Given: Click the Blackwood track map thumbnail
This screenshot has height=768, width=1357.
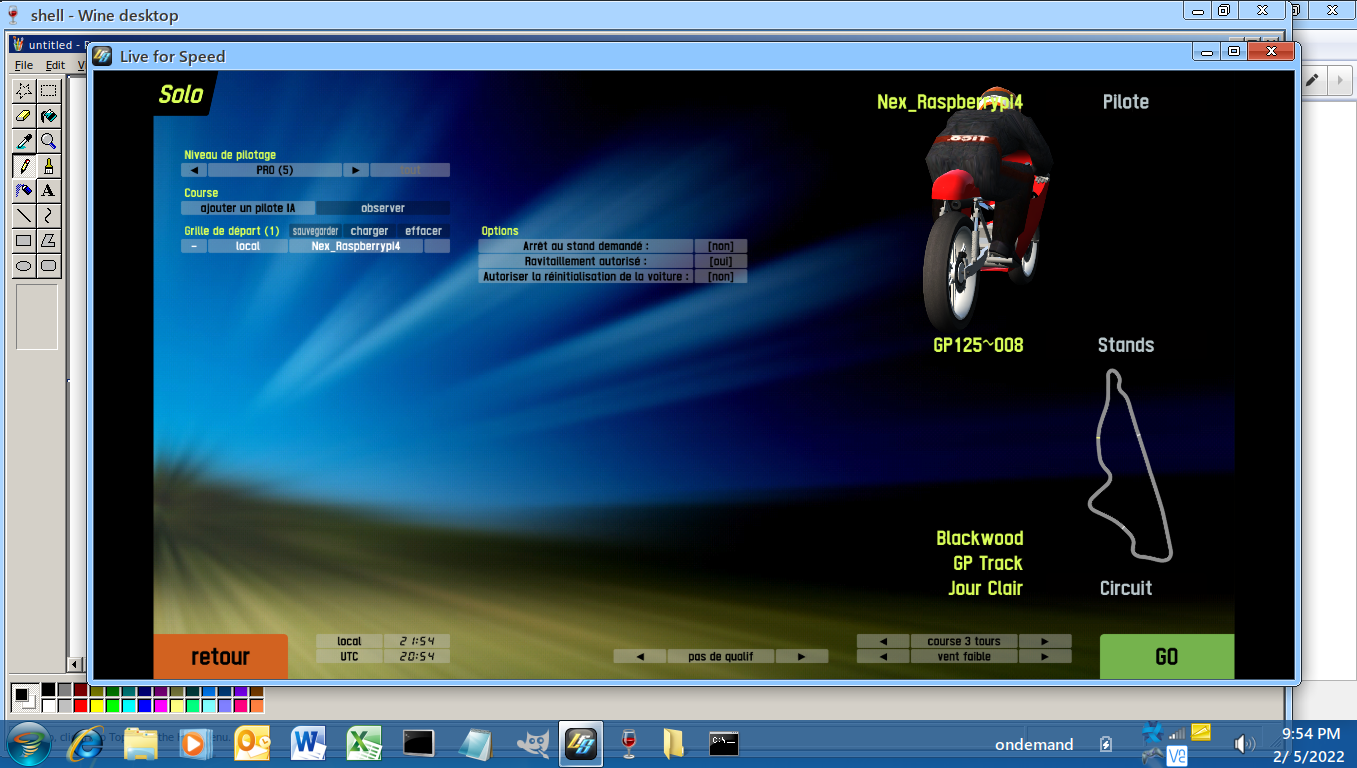Looking at the screenshot, I should [1130, 465].
